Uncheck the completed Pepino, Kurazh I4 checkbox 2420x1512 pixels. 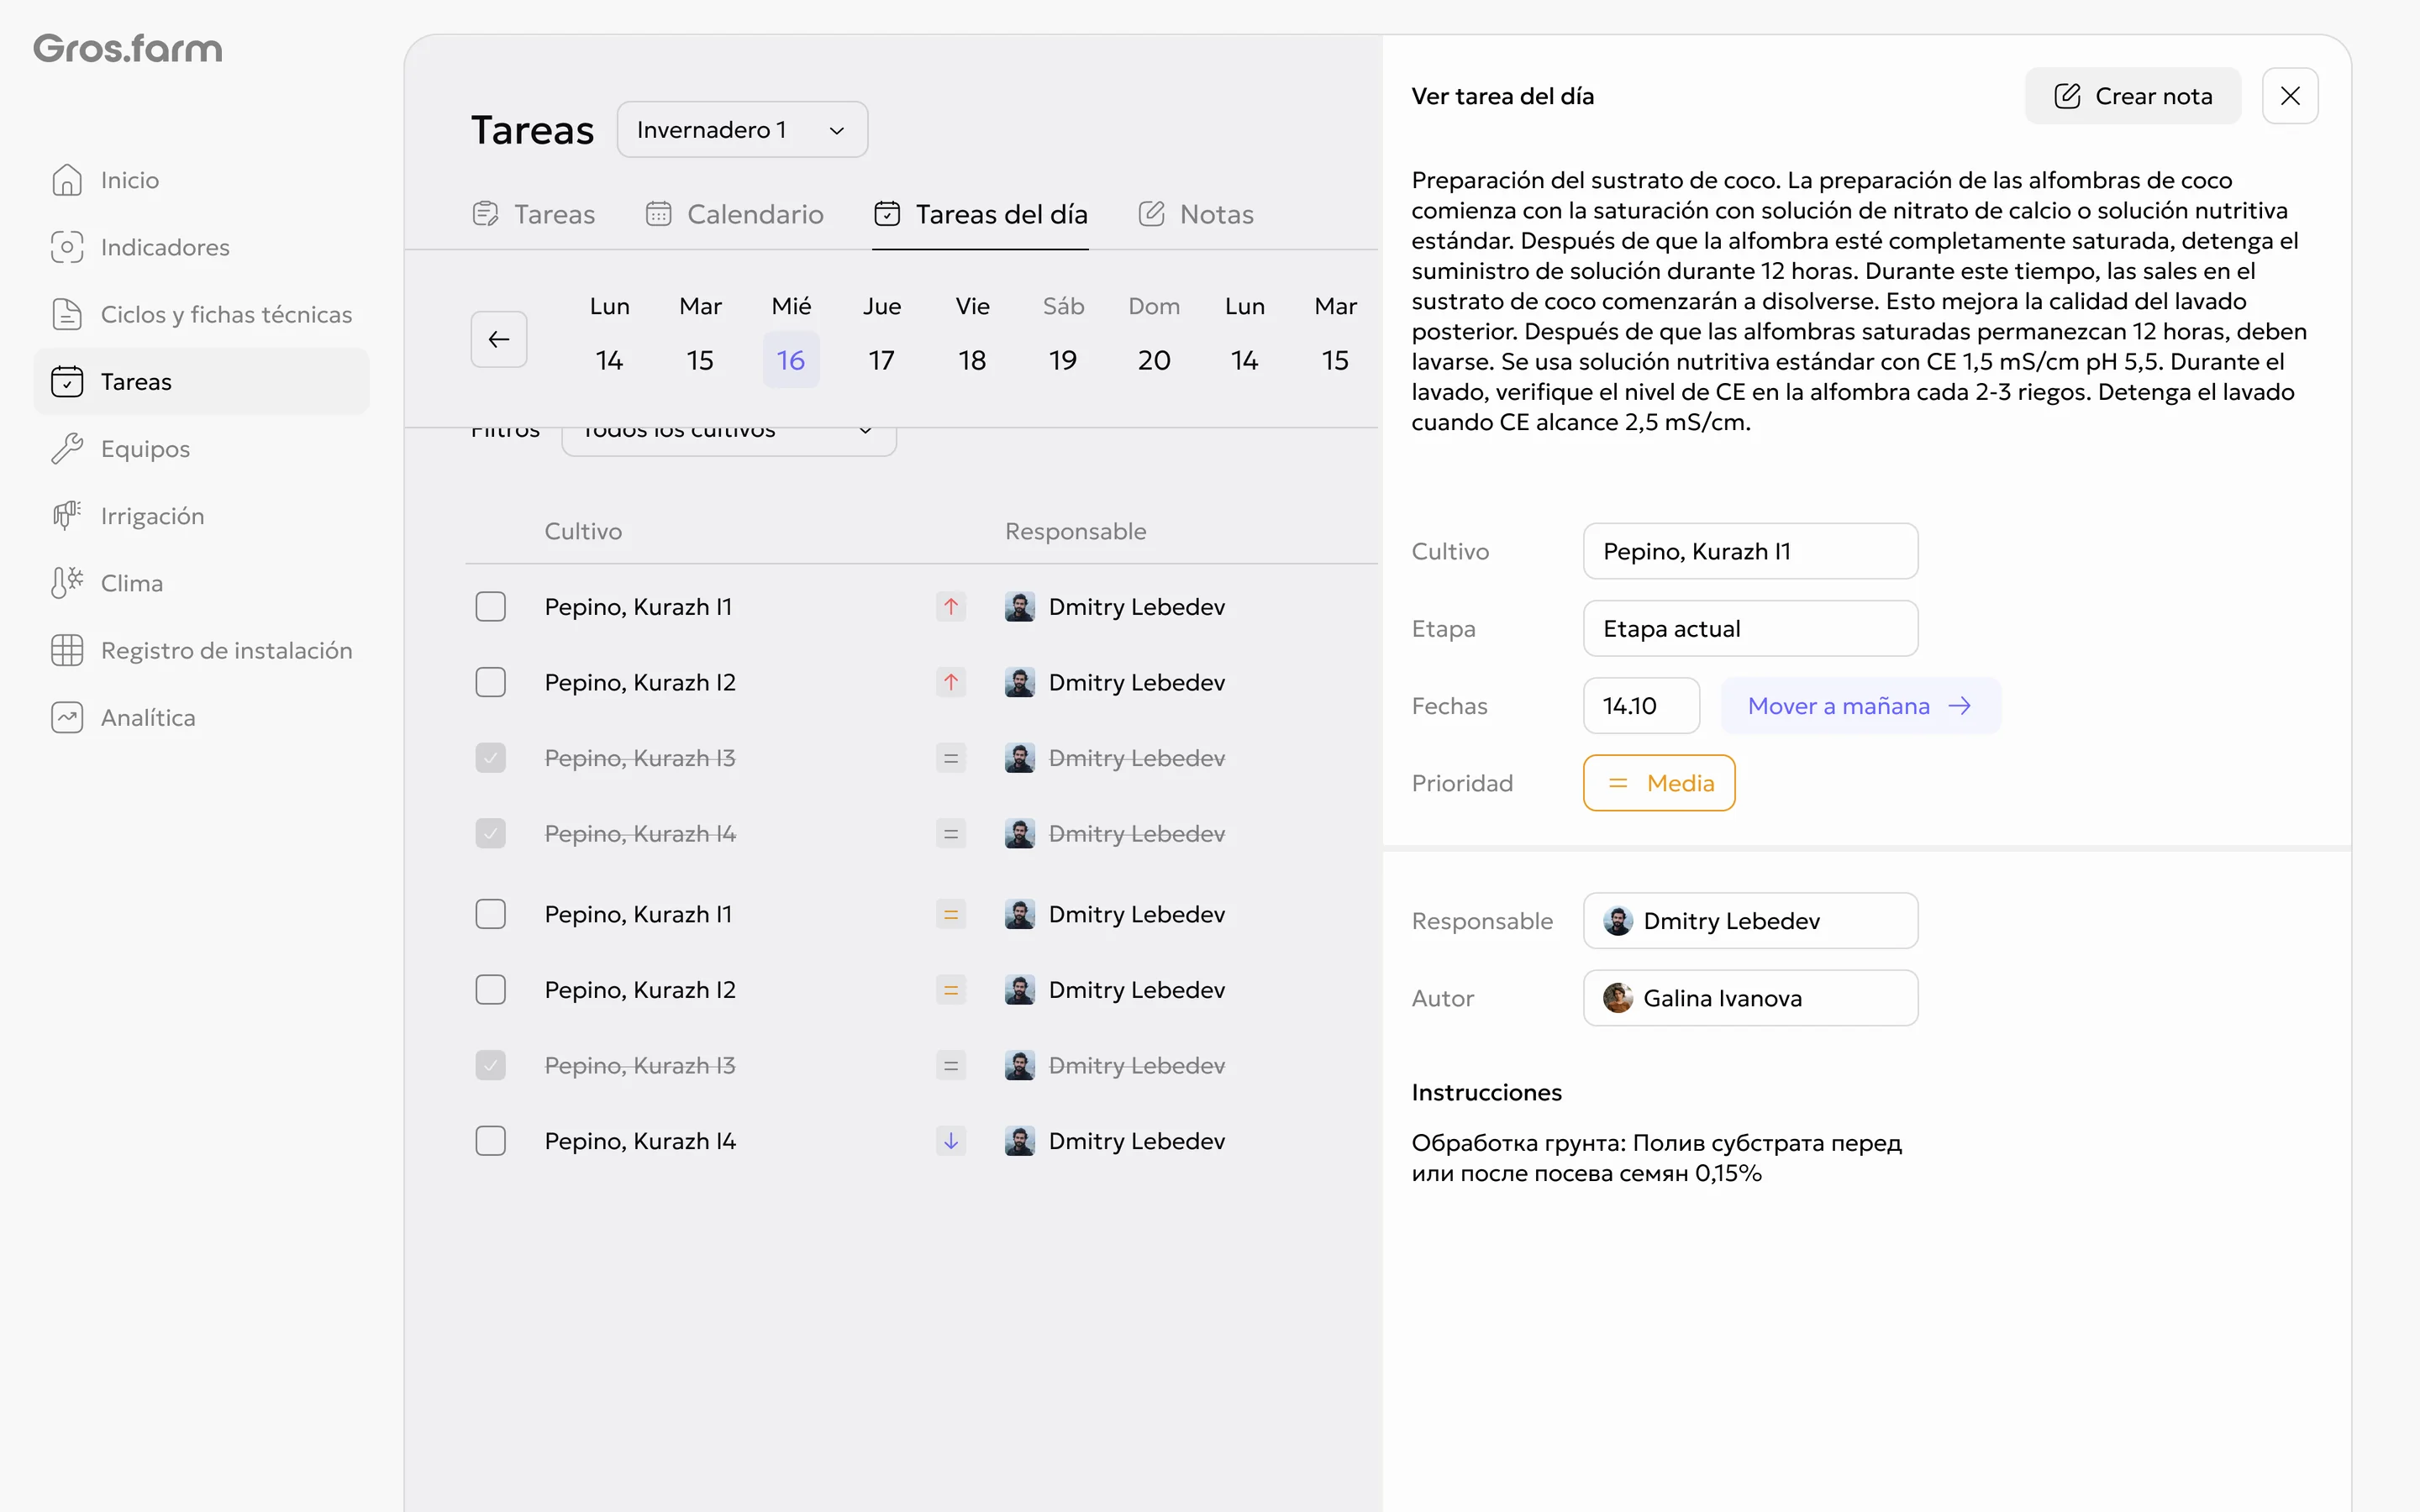click(490, 833)
